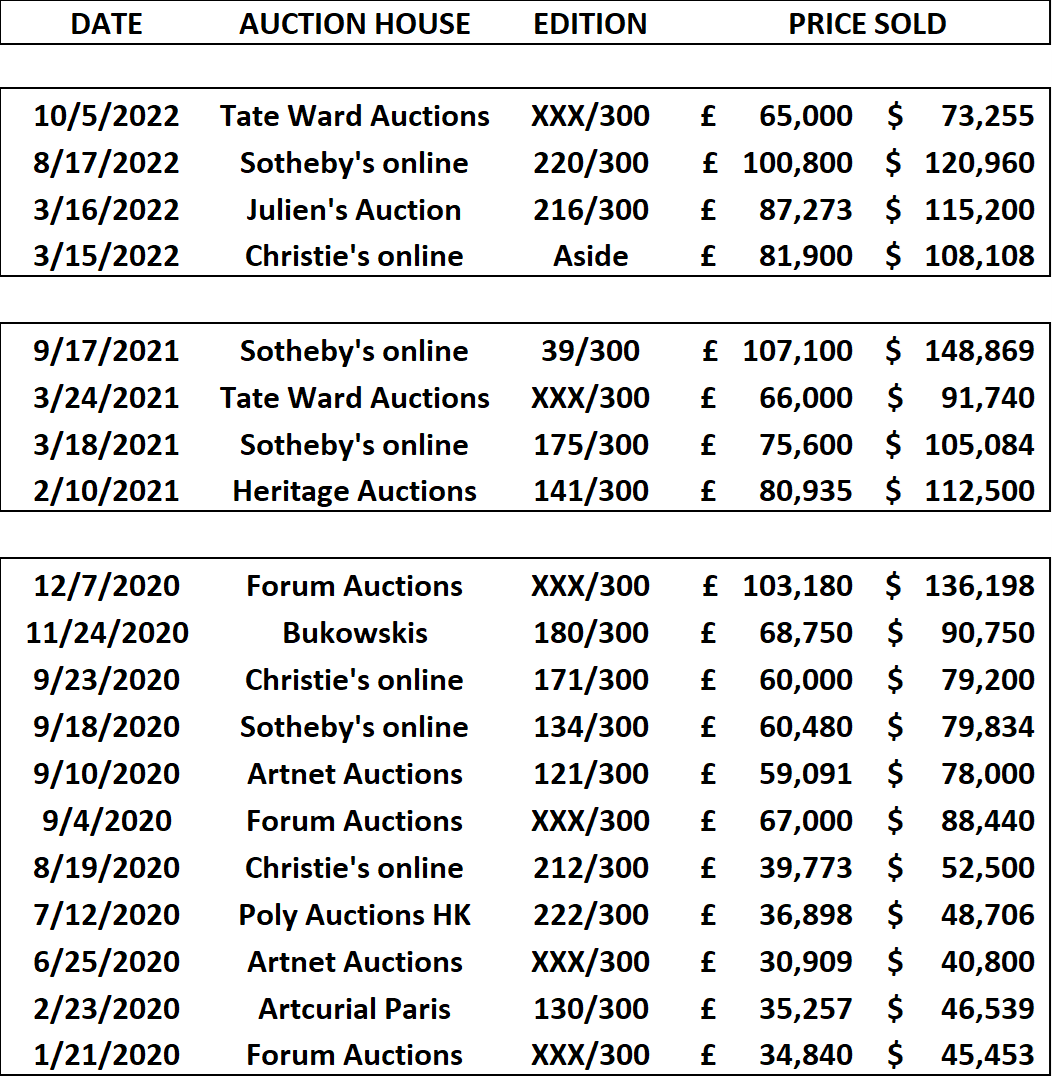Select Poly Auctions HK cell
Image resolution: width=1052 pixels, height=1077 pixels.
pyautogui.click(x=354, y=915)
